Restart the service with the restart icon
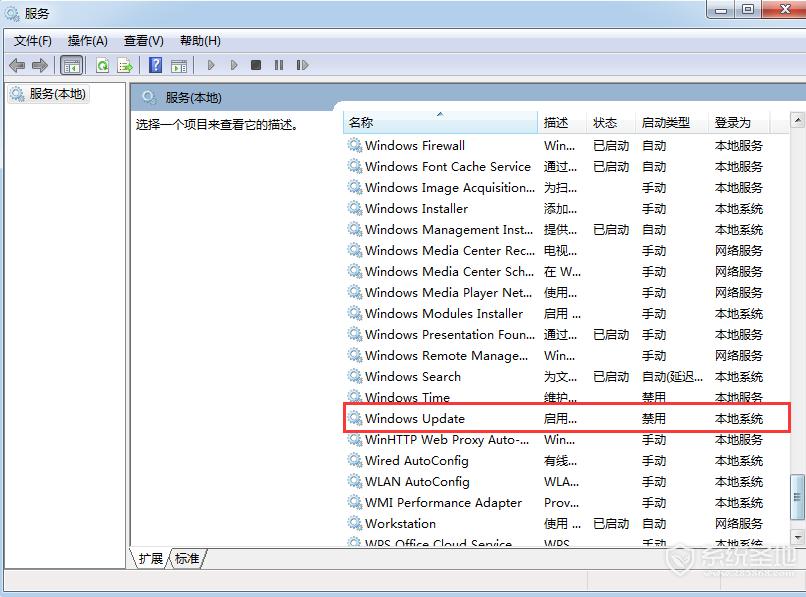 tap(304, 65)
